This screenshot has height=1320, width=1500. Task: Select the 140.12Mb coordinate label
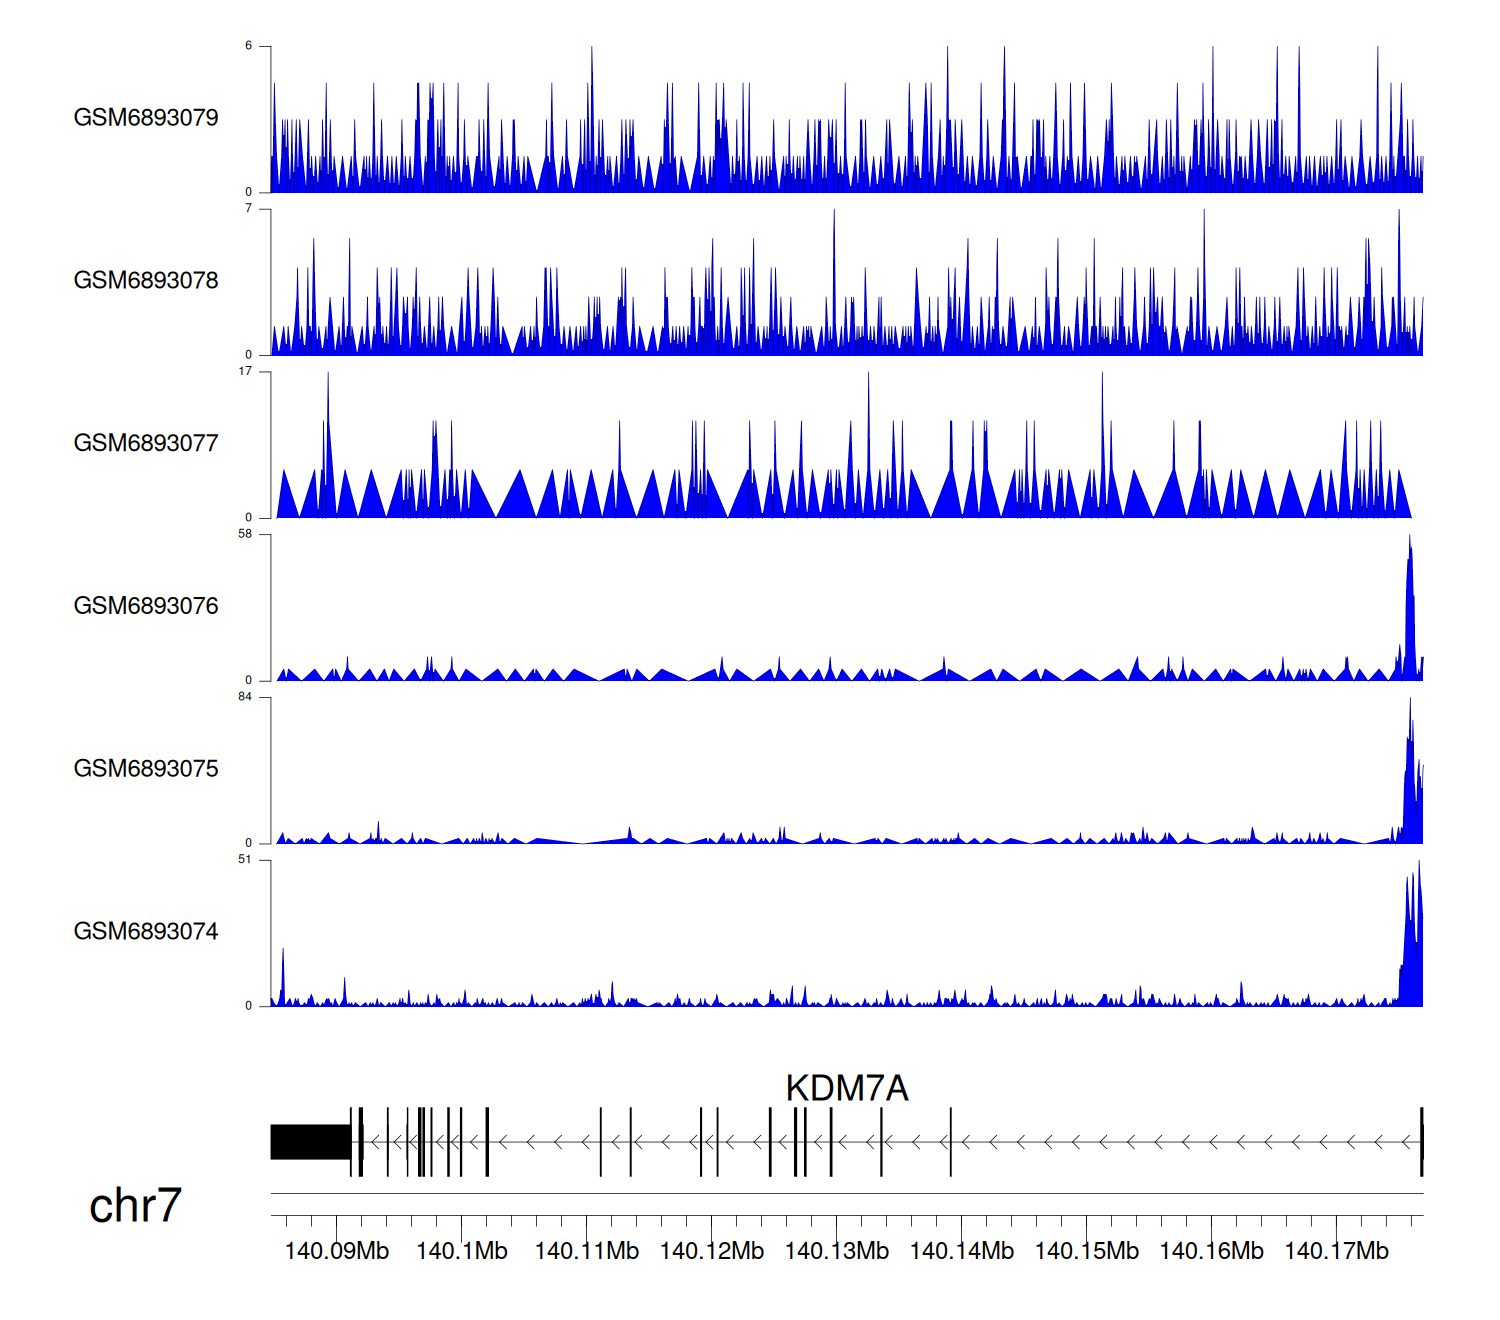711,1251
